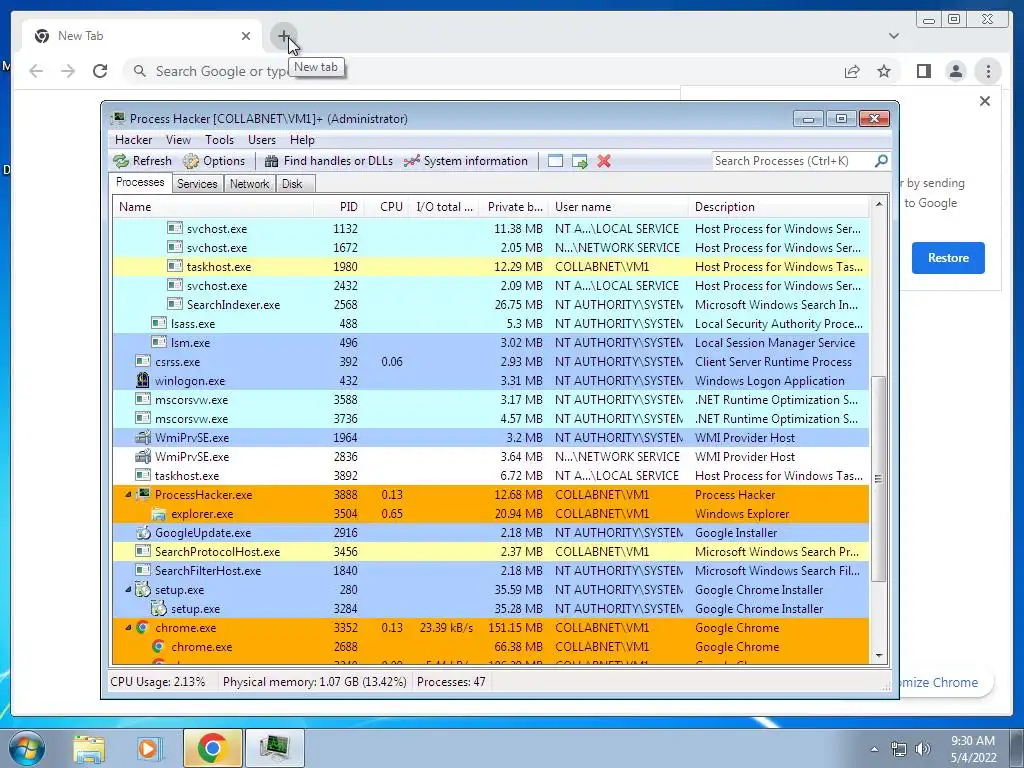
Task: Click scroll down arrow of process list
Action: [x=879, y=656]
